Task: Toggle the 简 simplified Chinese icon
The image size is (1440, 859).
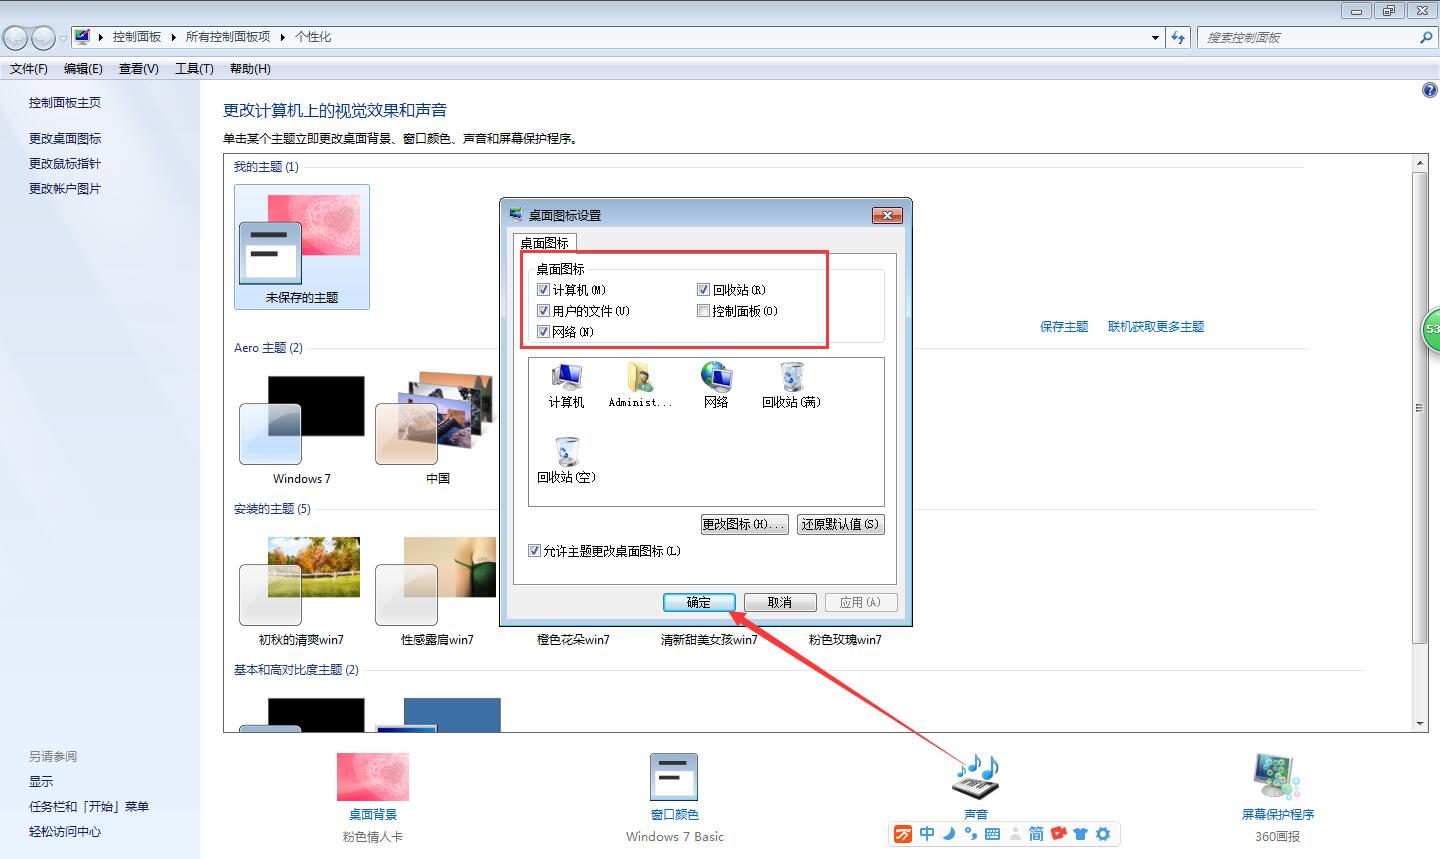Action: click(x=1036, y=834)
